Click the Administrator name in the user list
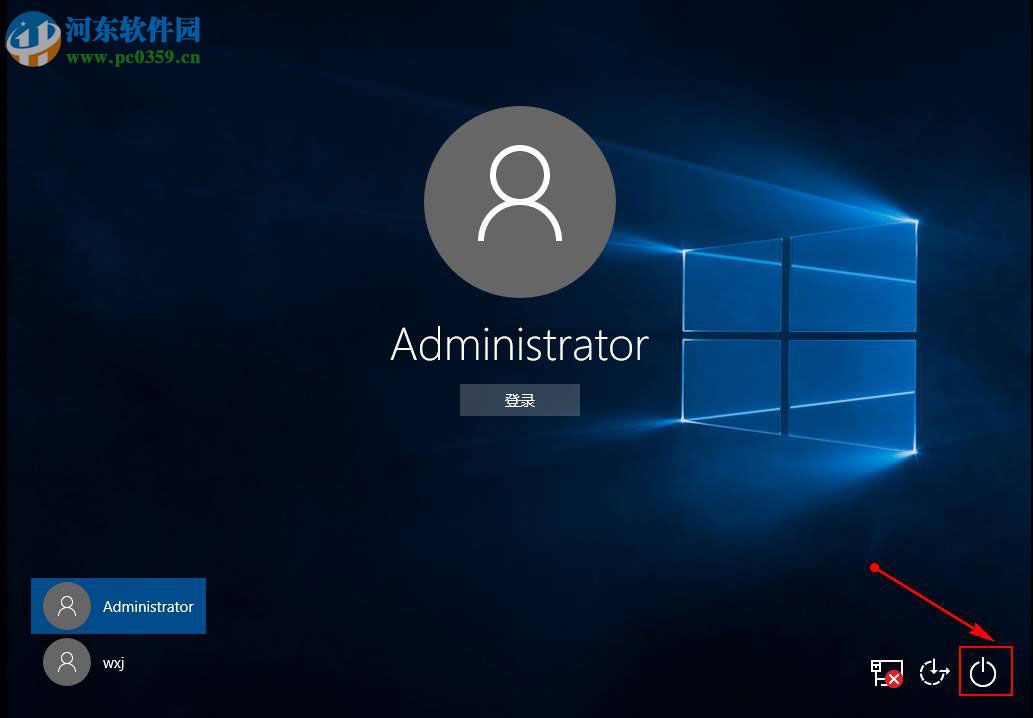1033x718 pixels. [147, 606]
